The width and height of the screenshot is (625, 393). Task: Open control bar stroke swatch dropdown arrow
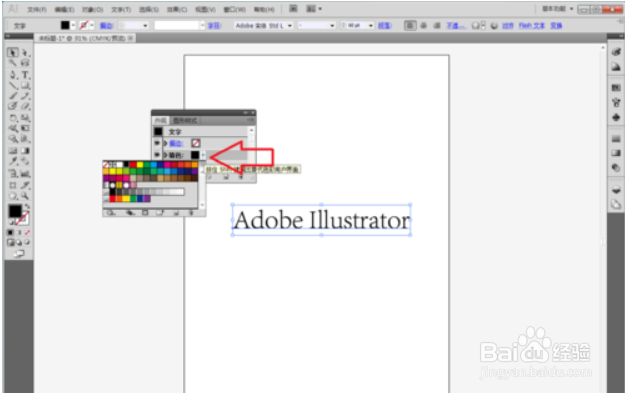coord(92,26)
